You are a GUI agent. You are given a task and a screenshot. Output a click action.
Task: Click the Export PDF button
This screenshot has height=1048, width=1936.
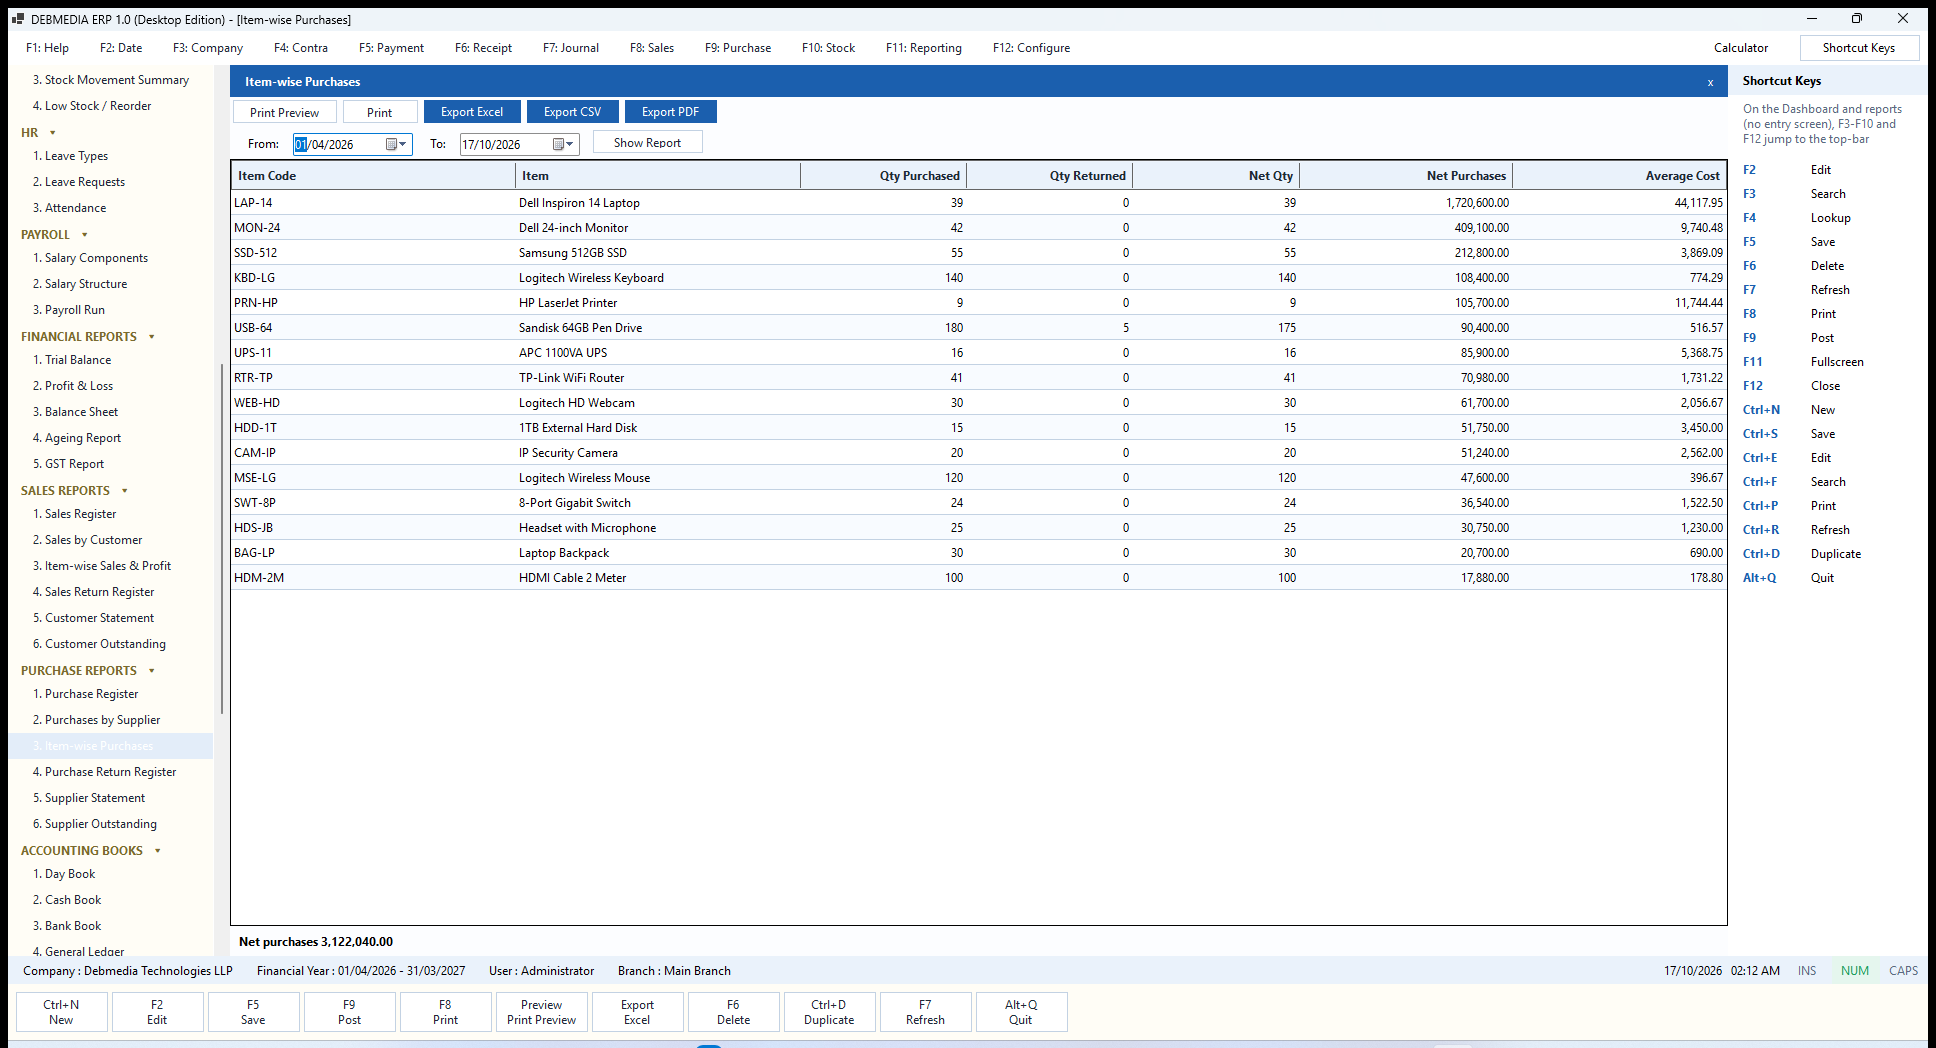click(671, 112)
